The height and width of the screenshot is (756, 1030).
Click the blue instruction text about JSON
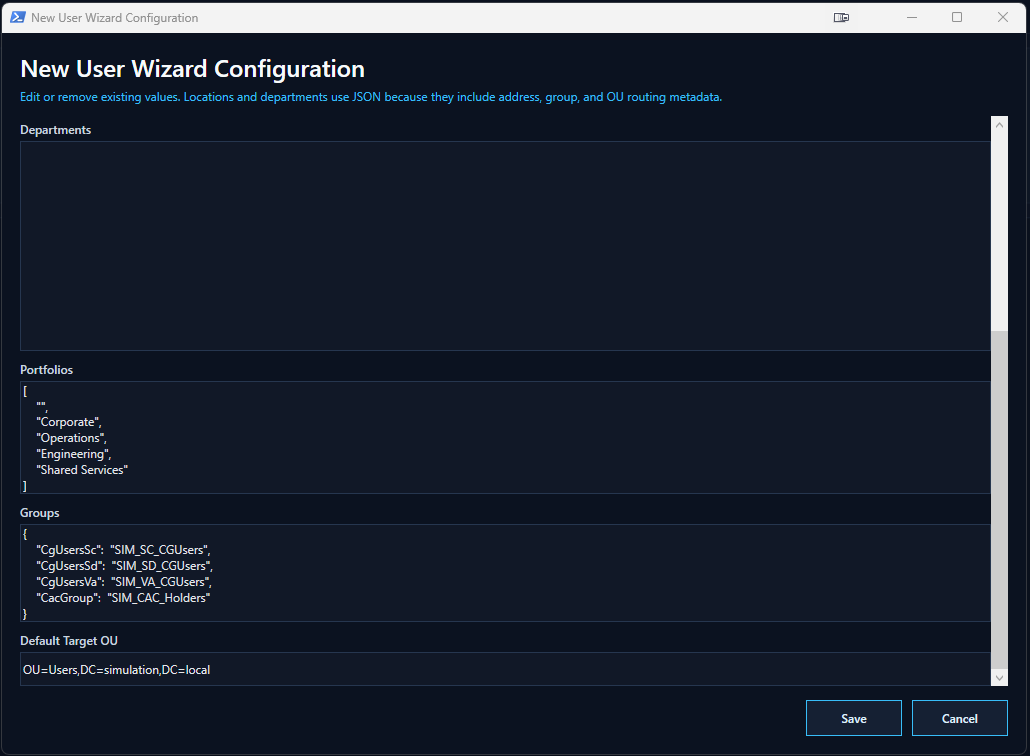[x=371, y=97]
